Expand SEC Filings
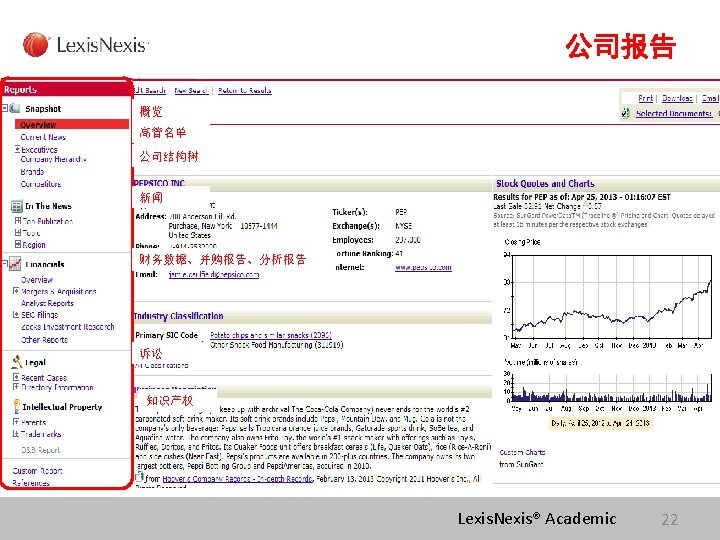Image resolution: width=720 pixels, height=540 pixels. pyautogui.click(x=16, y=314)
